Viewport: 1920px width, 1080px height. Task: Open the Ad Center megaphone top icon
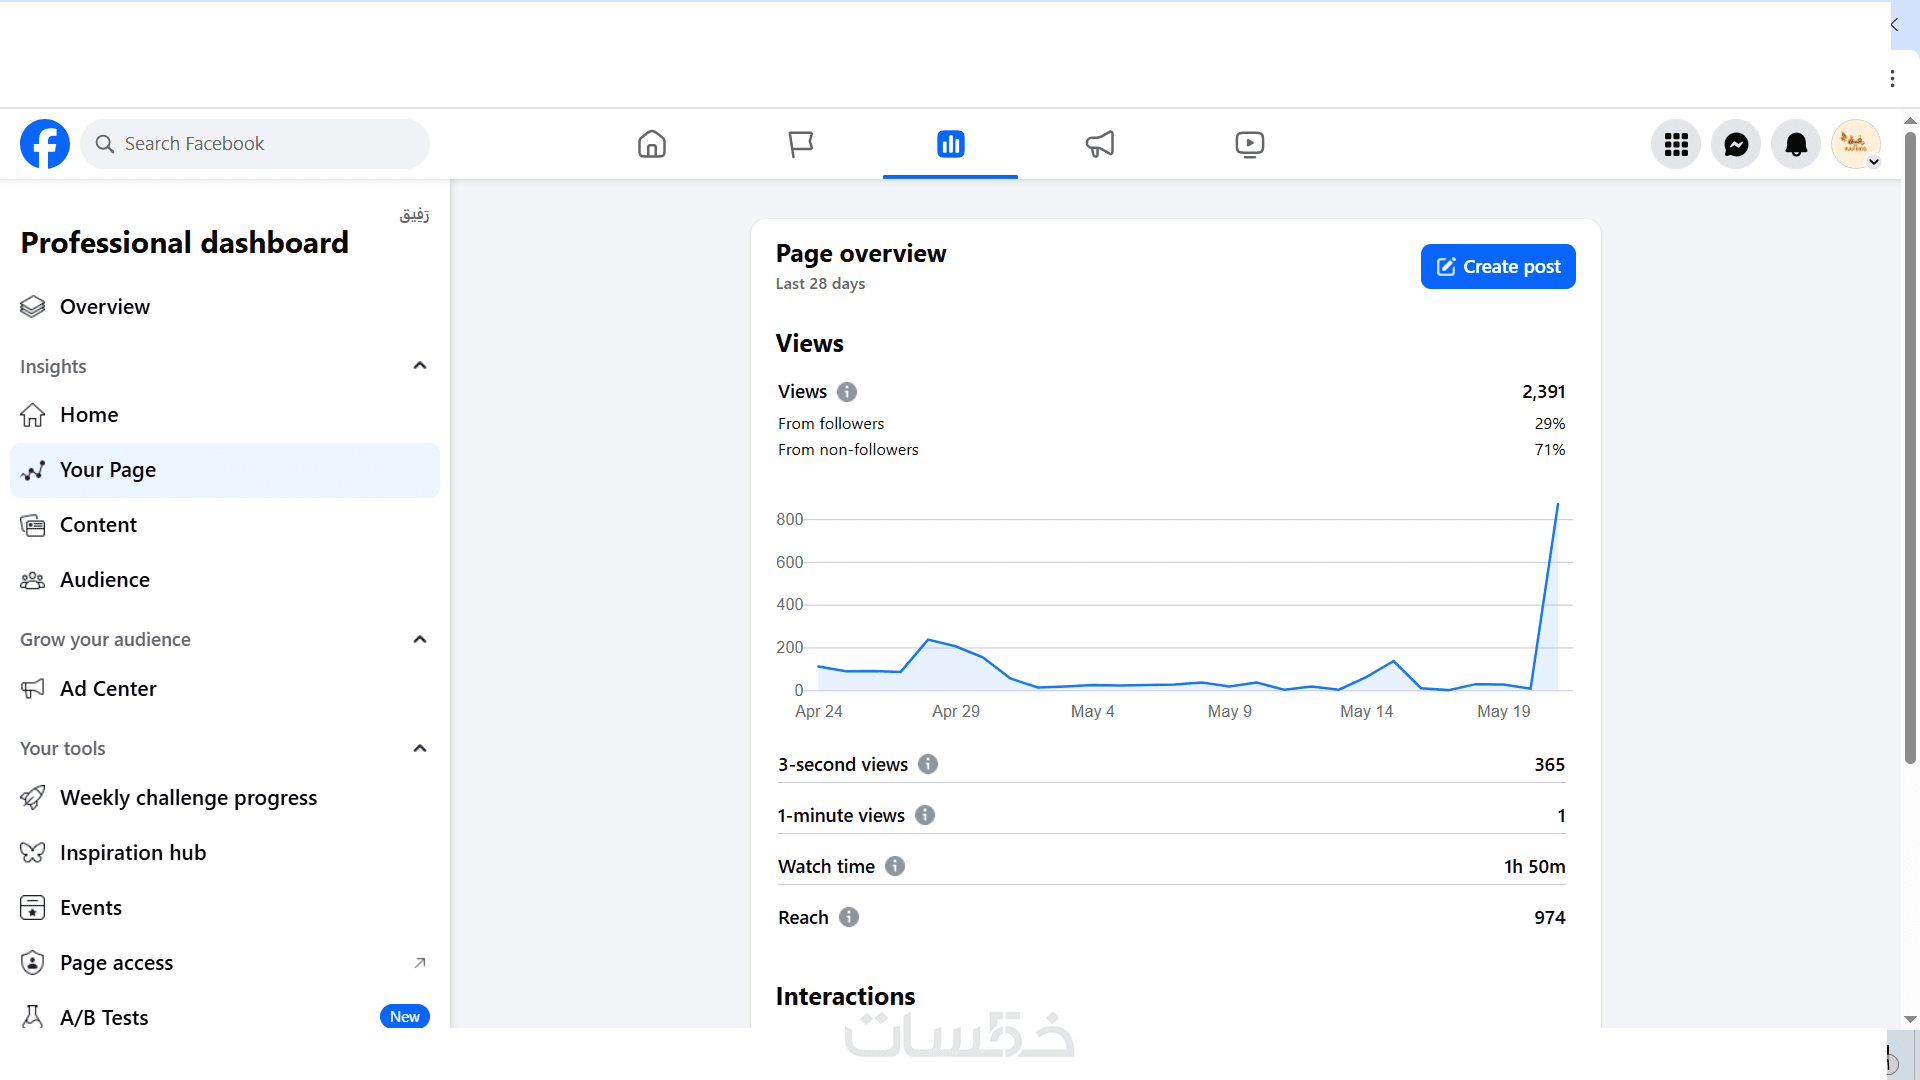pos(1099,144)
